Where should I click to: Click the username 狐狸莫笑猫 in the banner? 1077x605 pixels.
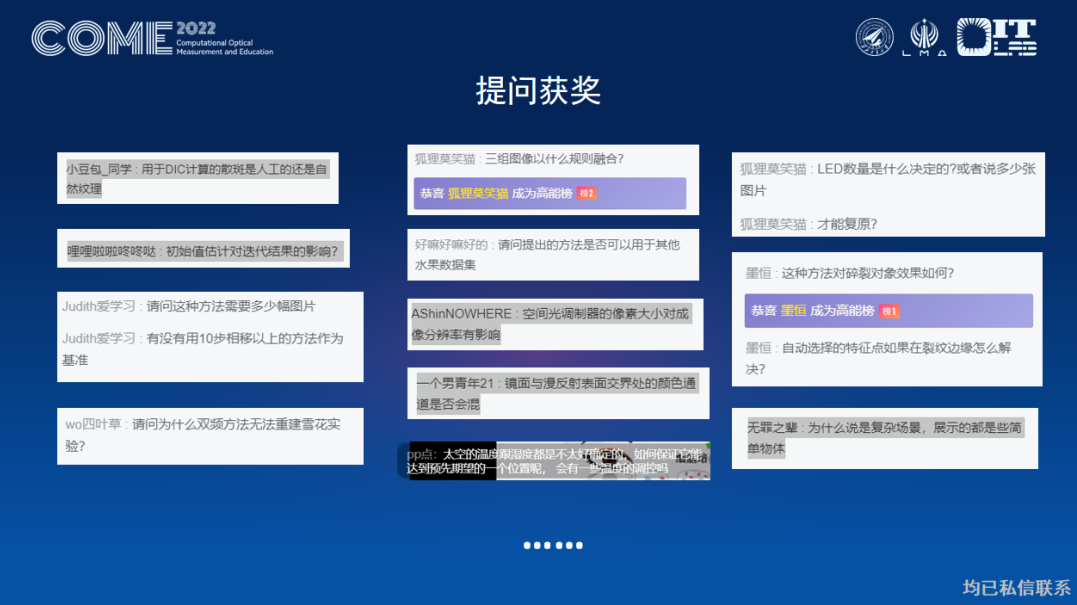pyautogui.click(x=479, y=193)
